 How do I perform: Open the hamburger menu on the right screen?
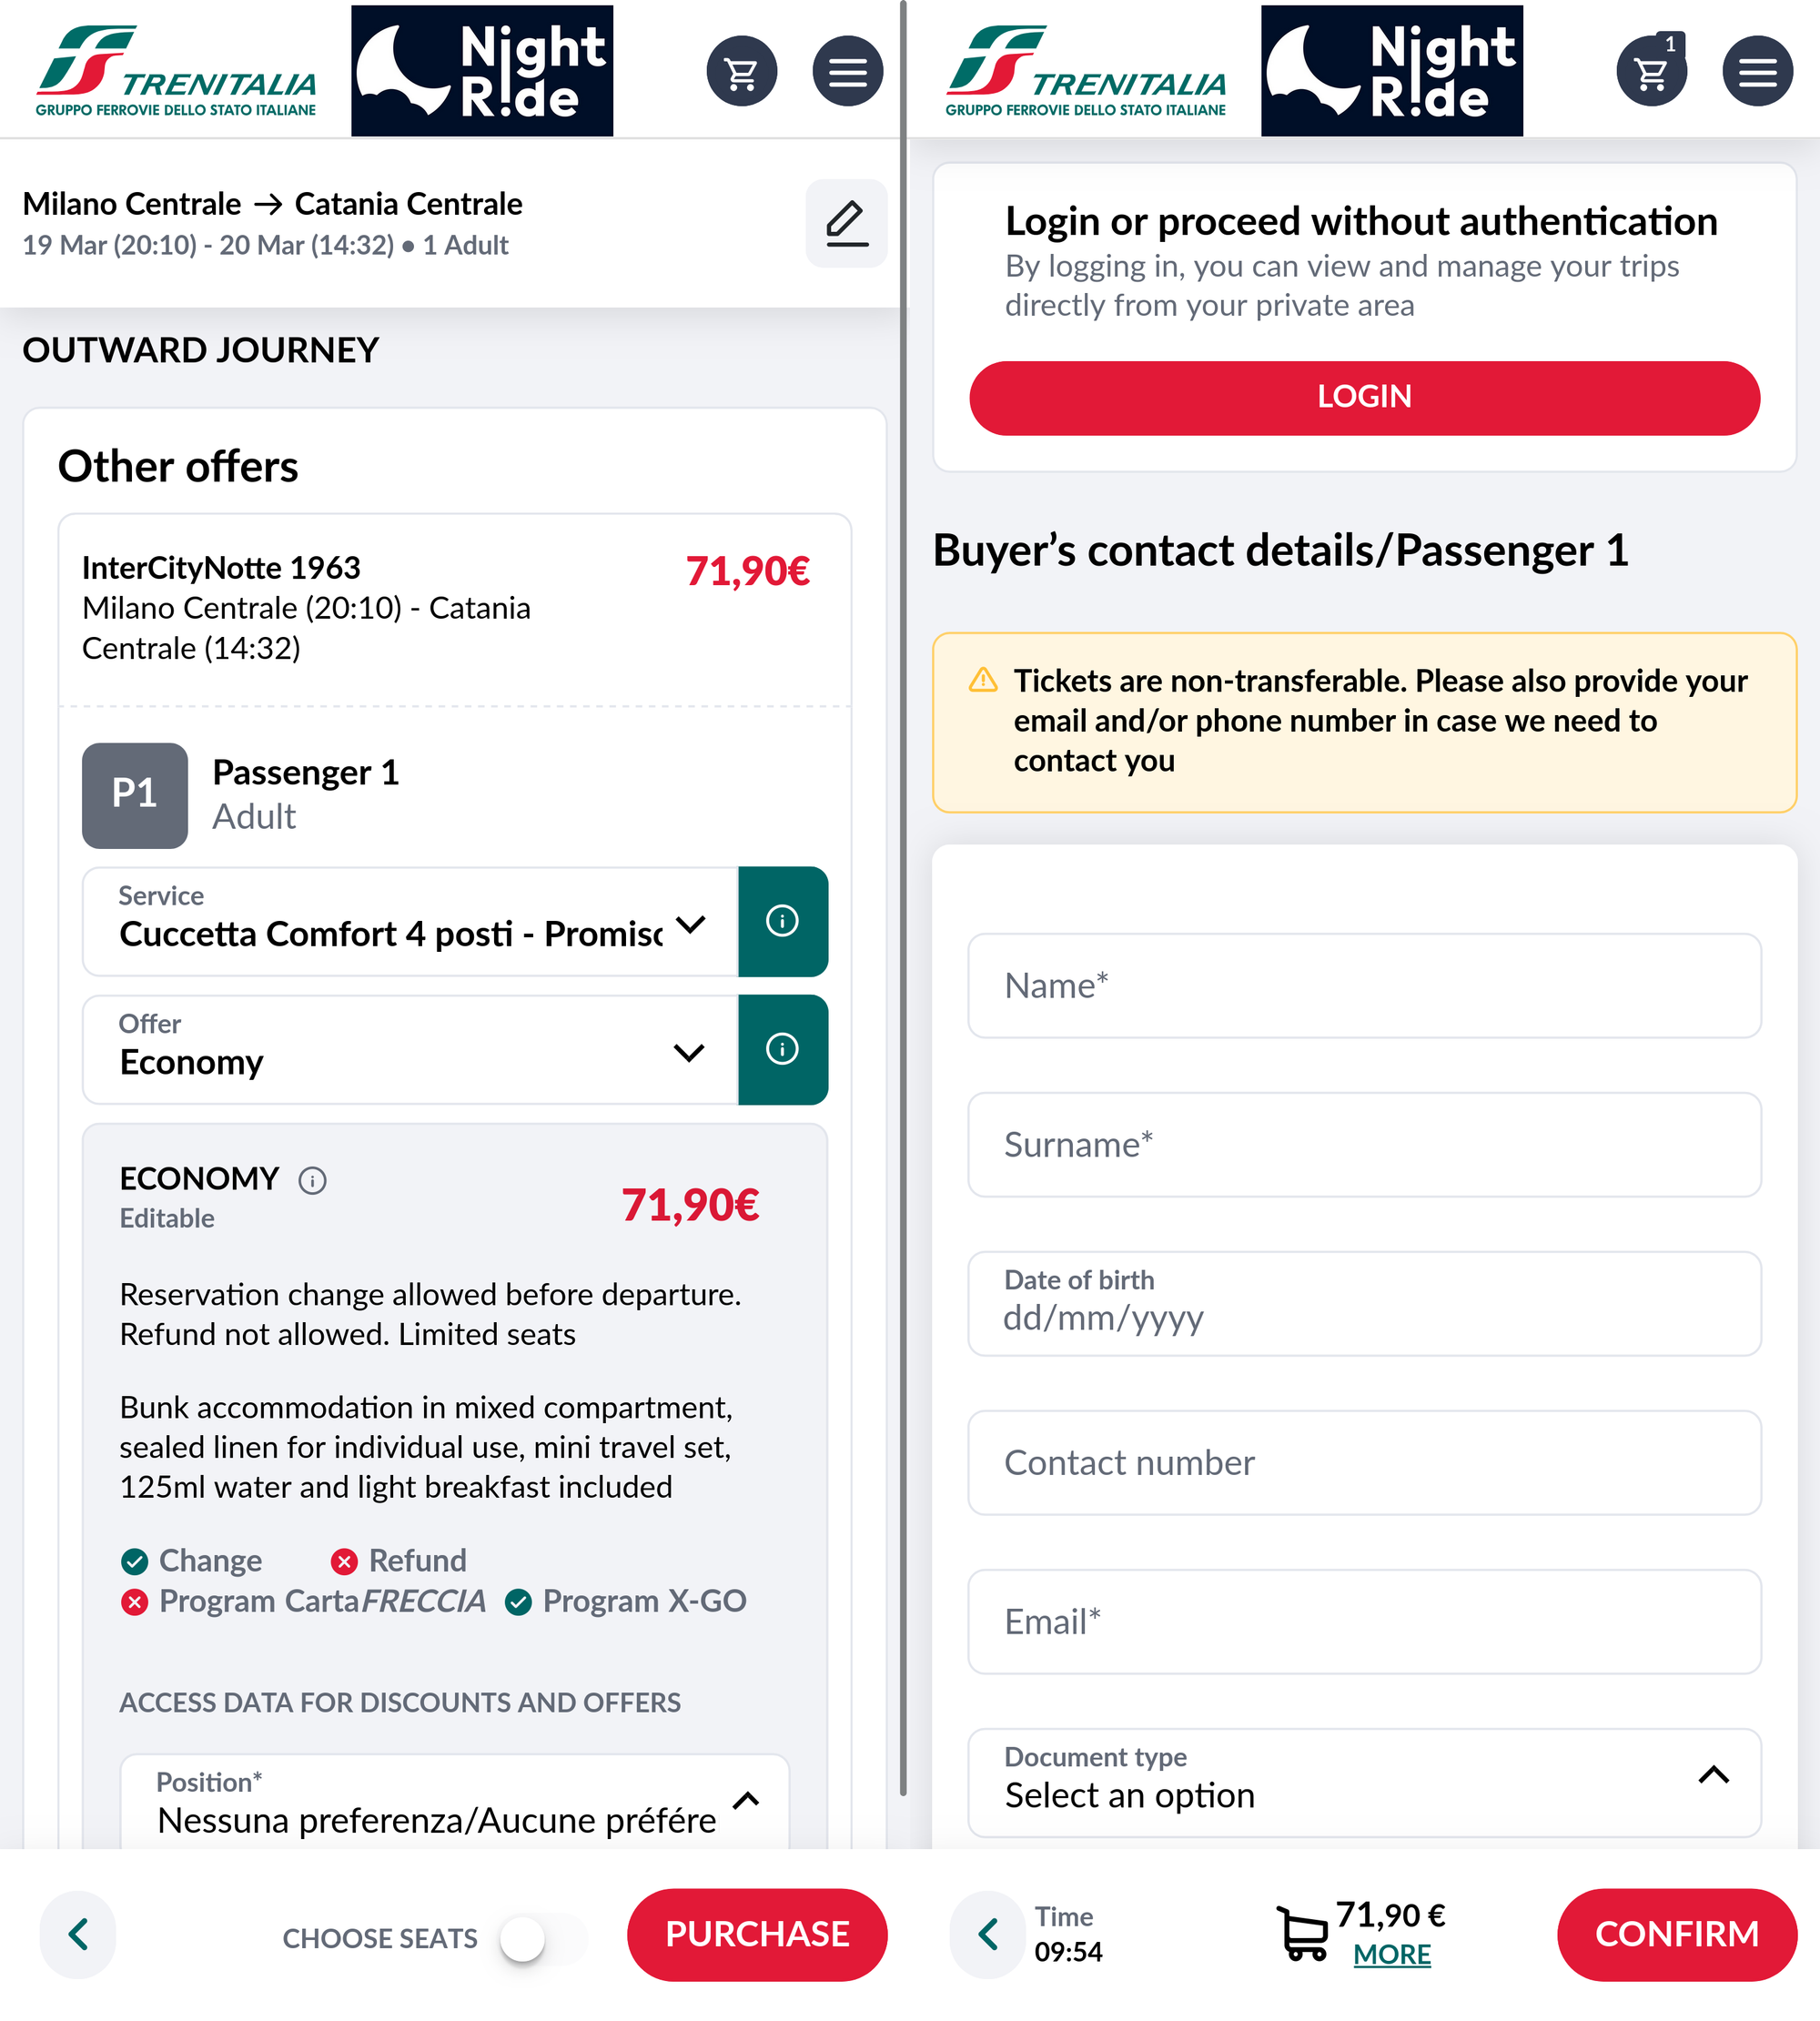pos(1757,73)
